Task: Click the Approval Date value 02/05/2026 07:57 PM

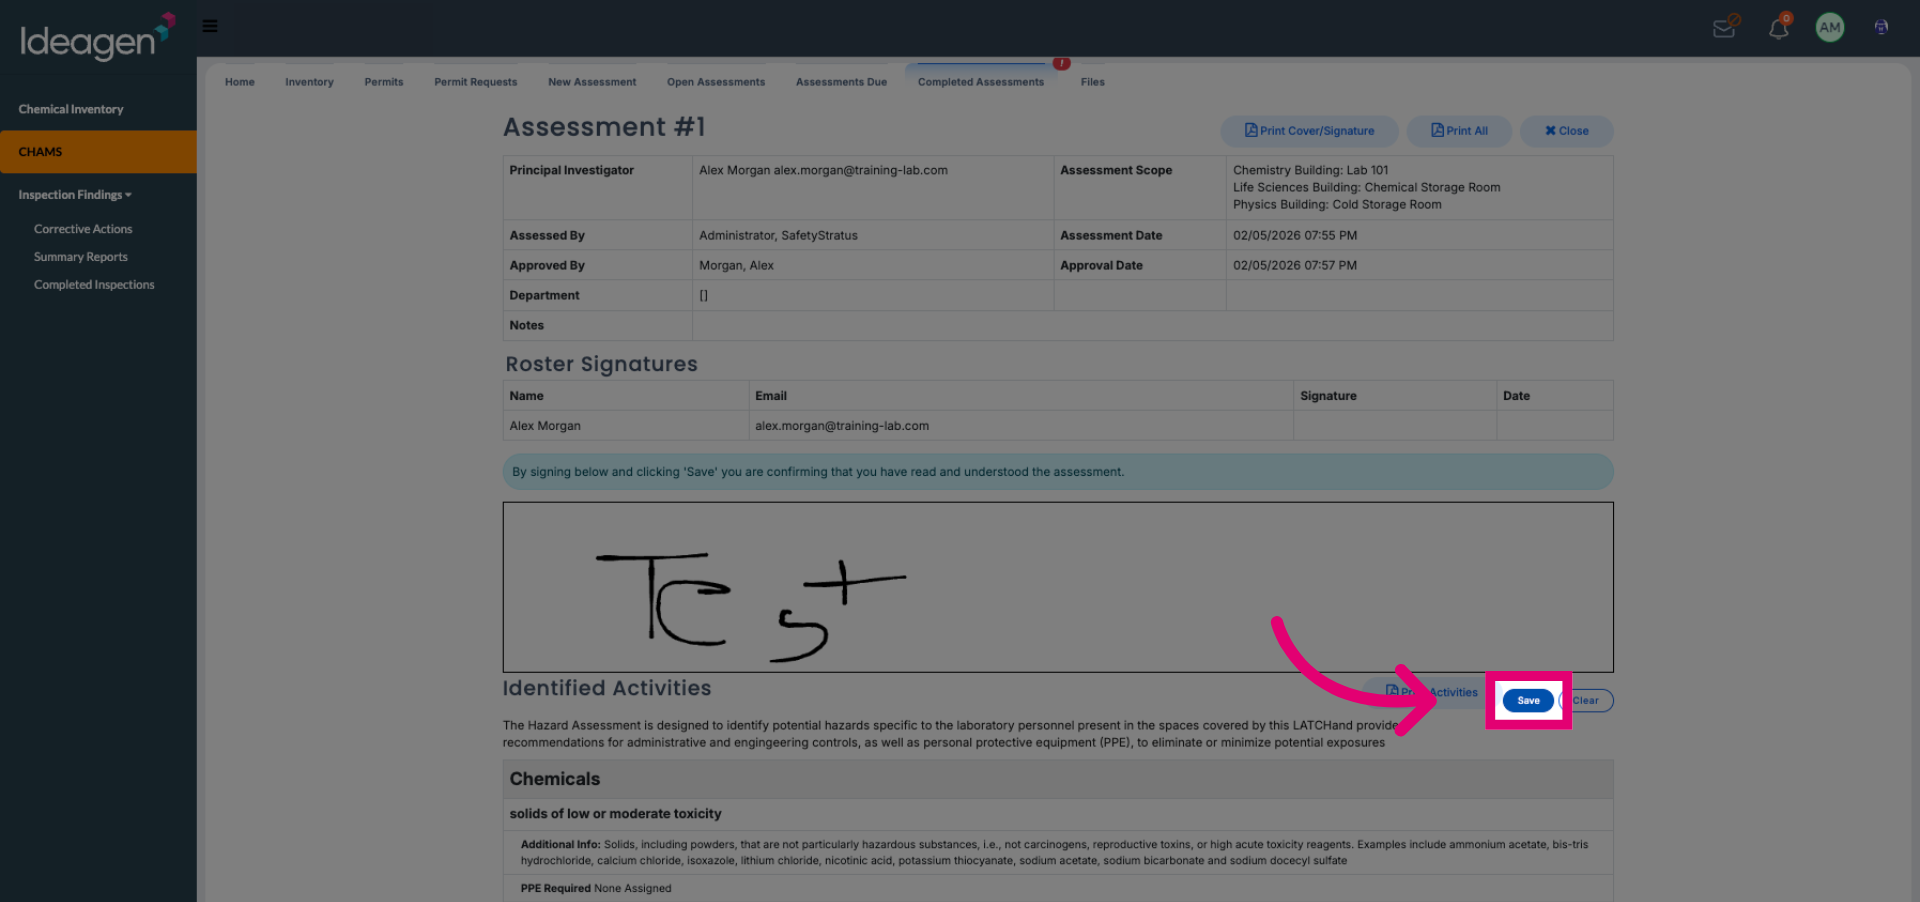Action: point(1295,265)
